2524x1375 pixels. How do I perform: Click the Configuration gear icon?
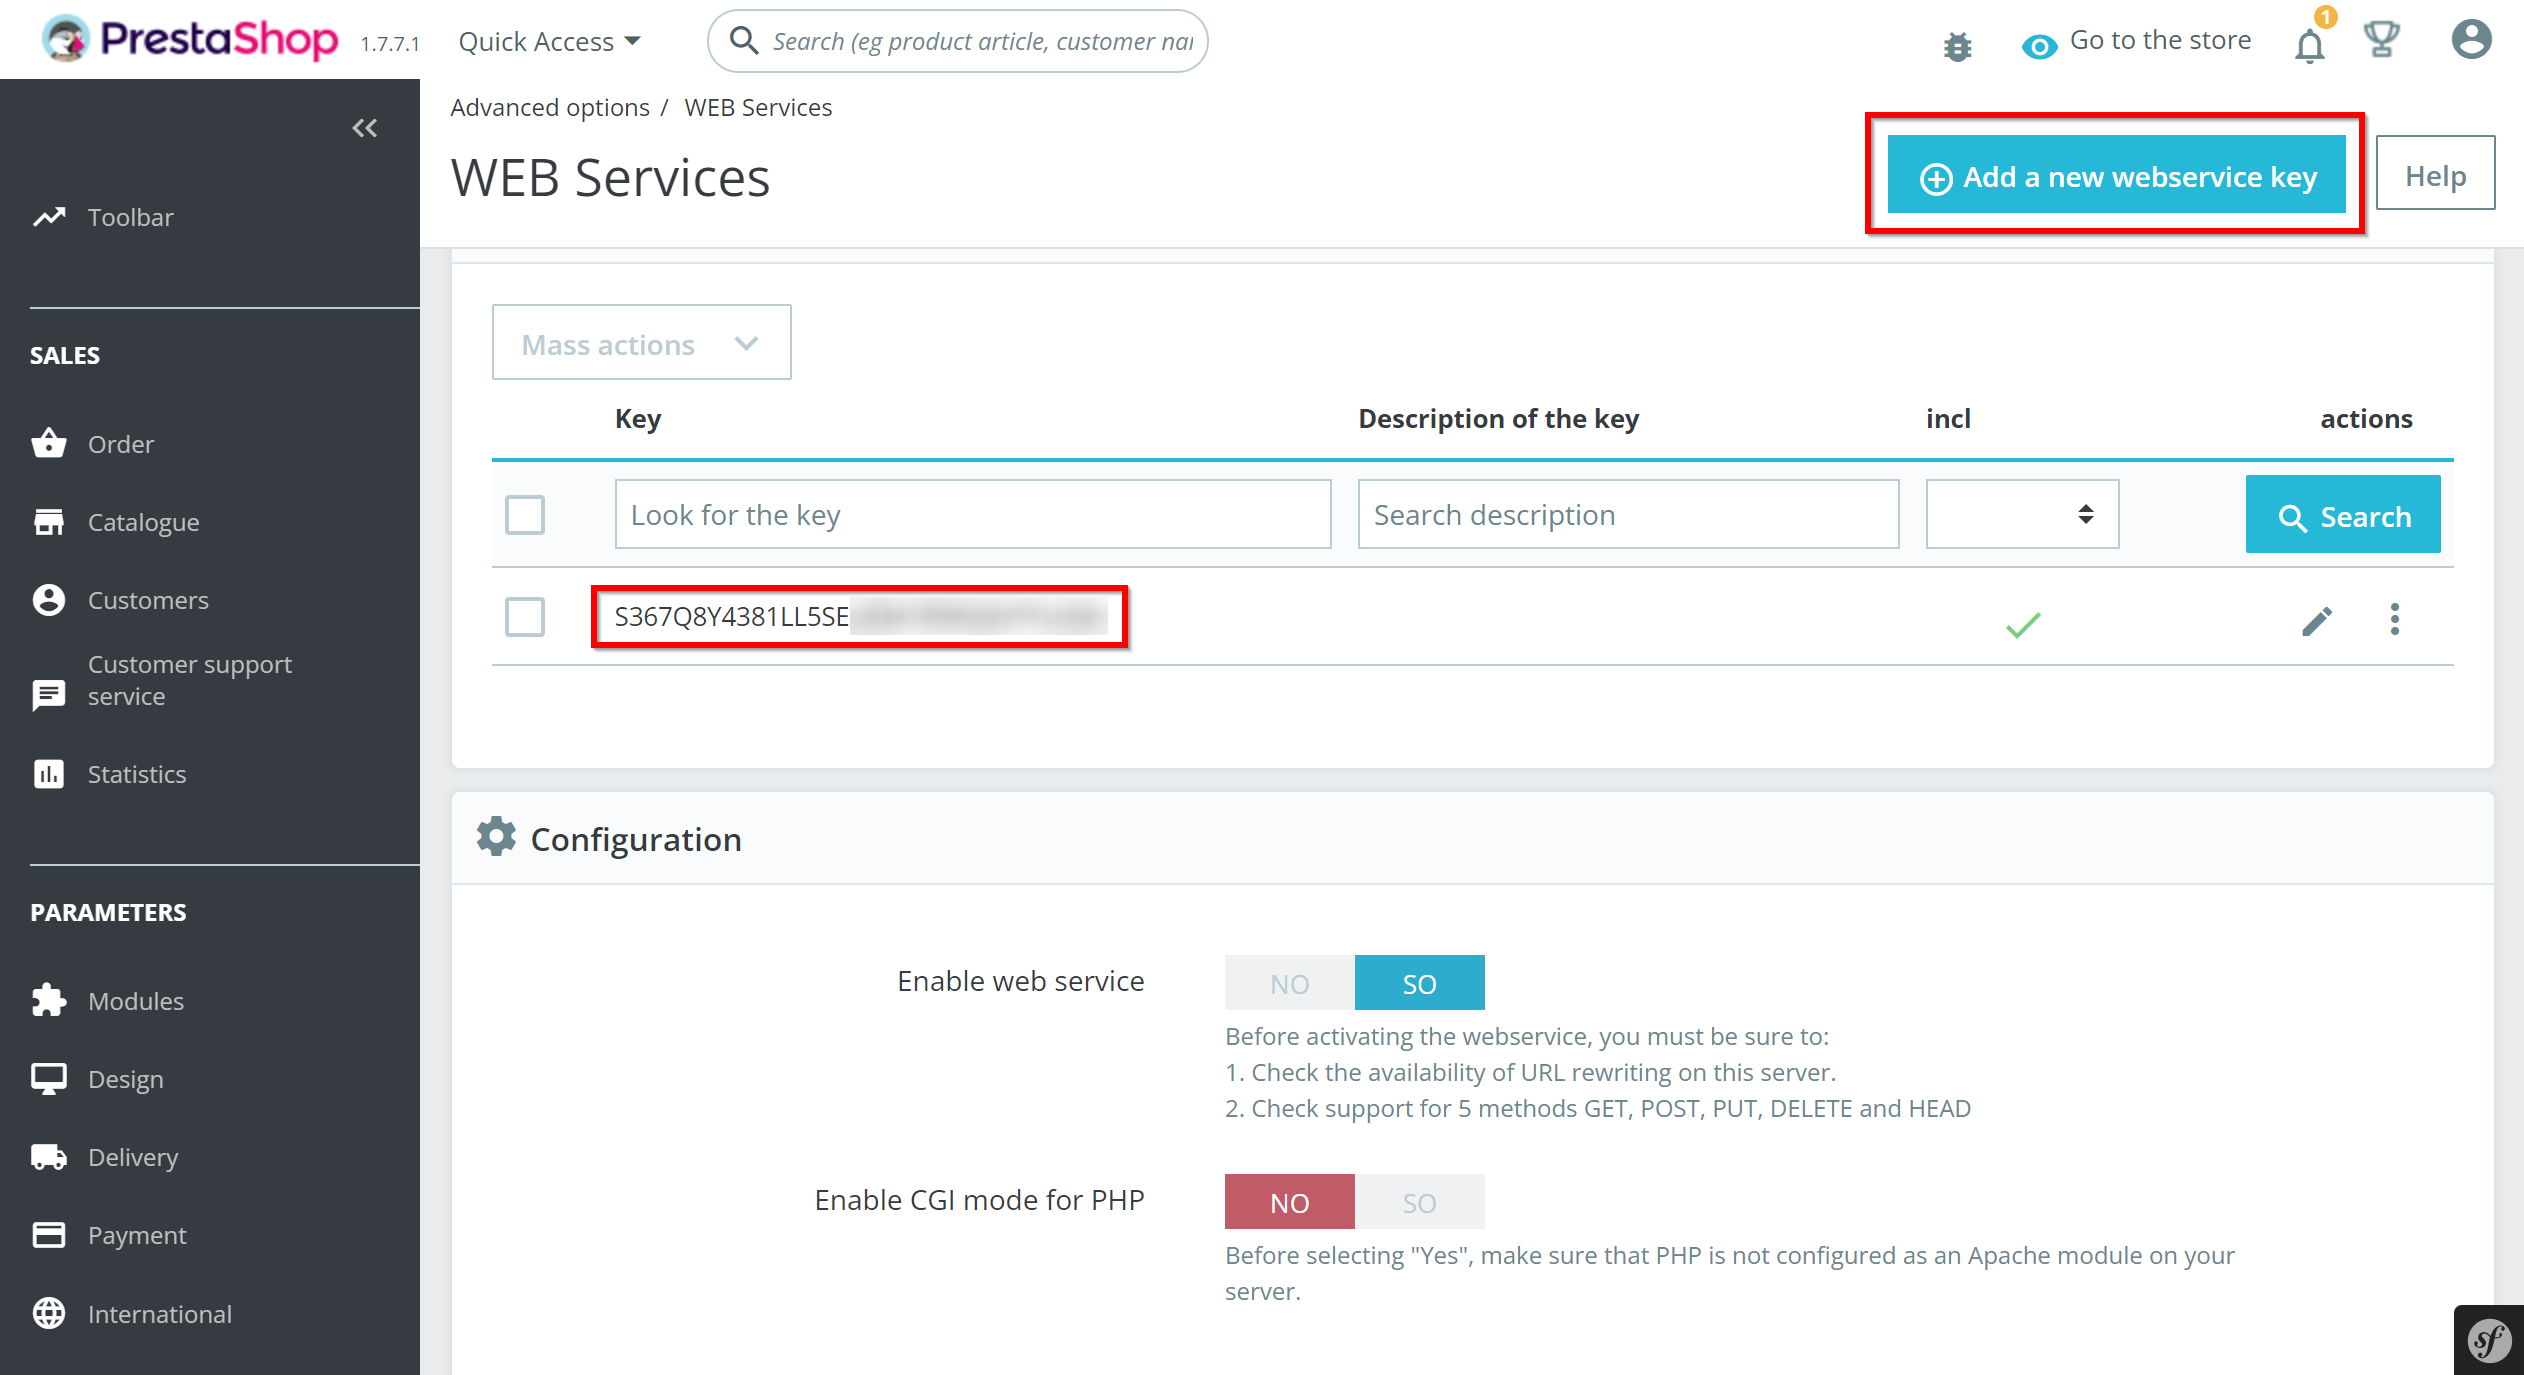pos(496,837)
